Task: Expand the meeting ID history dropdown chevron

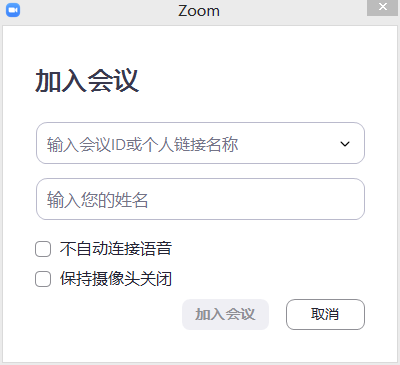Action: point(345,144)
